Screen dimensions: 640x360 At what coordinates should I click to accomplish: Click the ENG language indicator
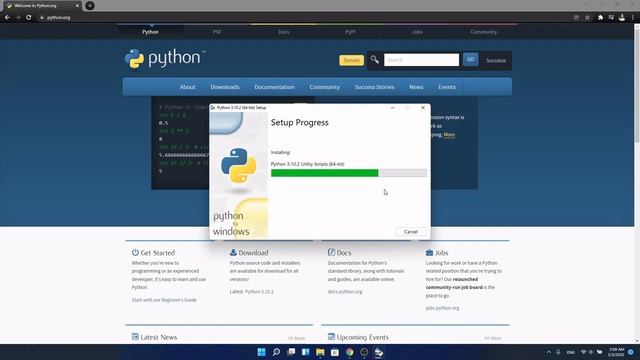571,352
